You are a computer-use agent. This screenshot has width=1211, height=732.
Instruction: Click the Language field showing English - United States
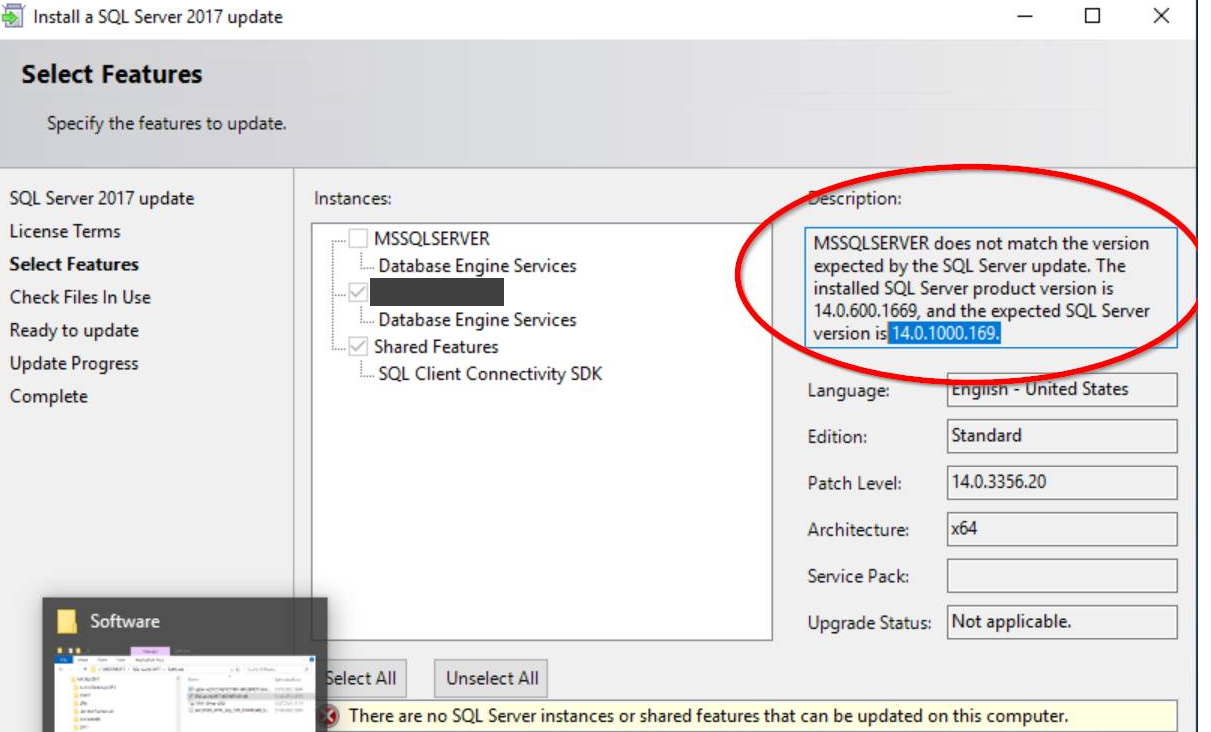click(1062, 390)
